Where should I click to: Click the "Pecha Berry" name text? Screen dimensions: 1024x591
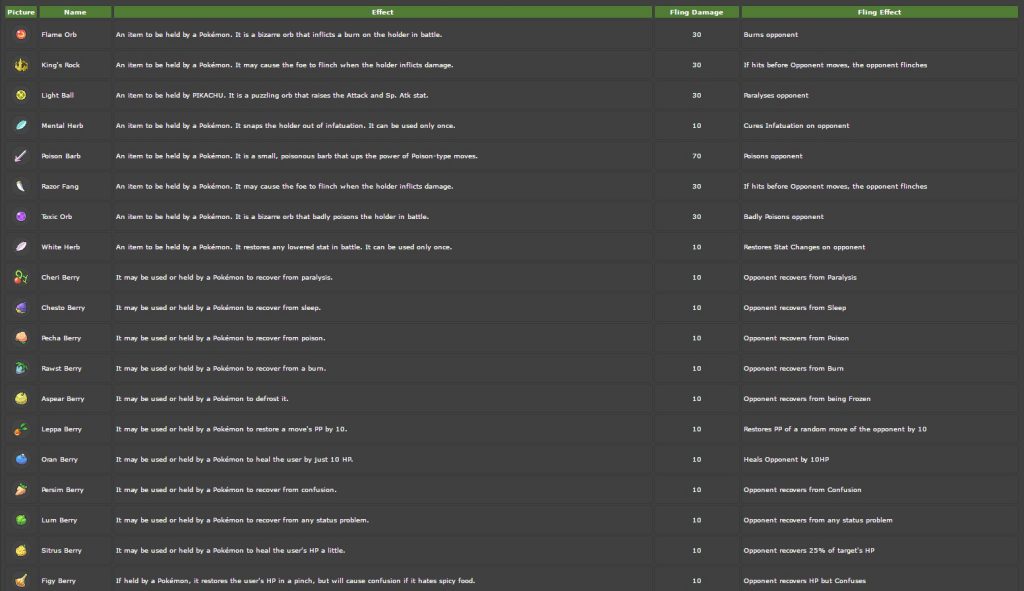pyautogui.click(x=61, y=338)
